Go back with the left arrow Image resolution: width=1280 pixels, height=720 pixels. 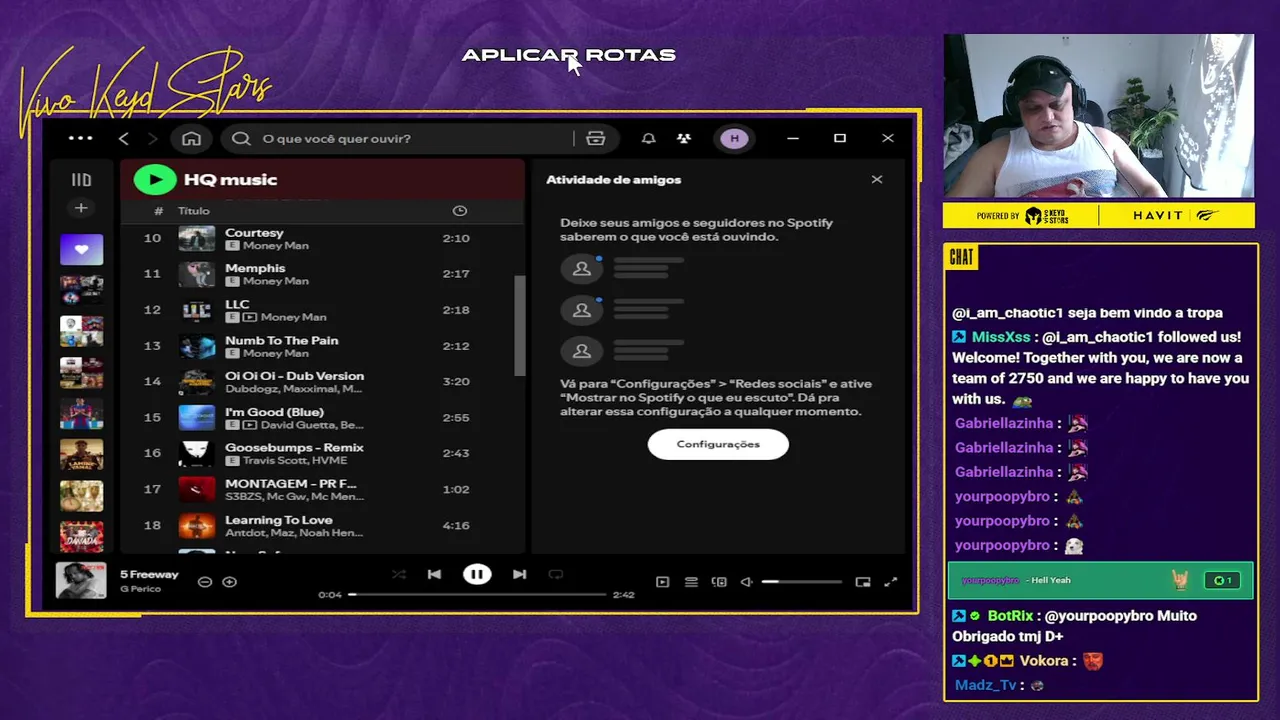tap(124, 138)
